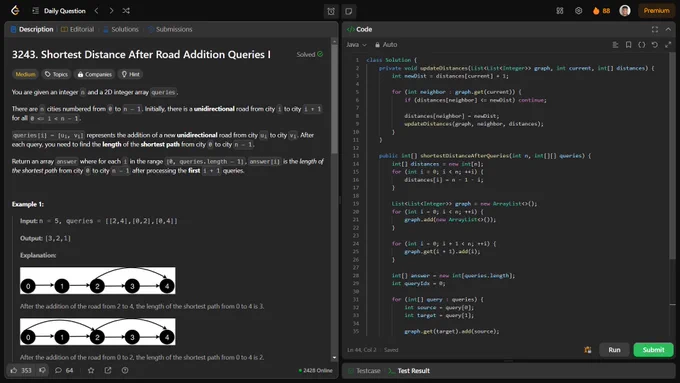Collapse the Code panel chevron
Image resolution: width=680 pixels, height=383 pixels.
click(x=668, y=29)
